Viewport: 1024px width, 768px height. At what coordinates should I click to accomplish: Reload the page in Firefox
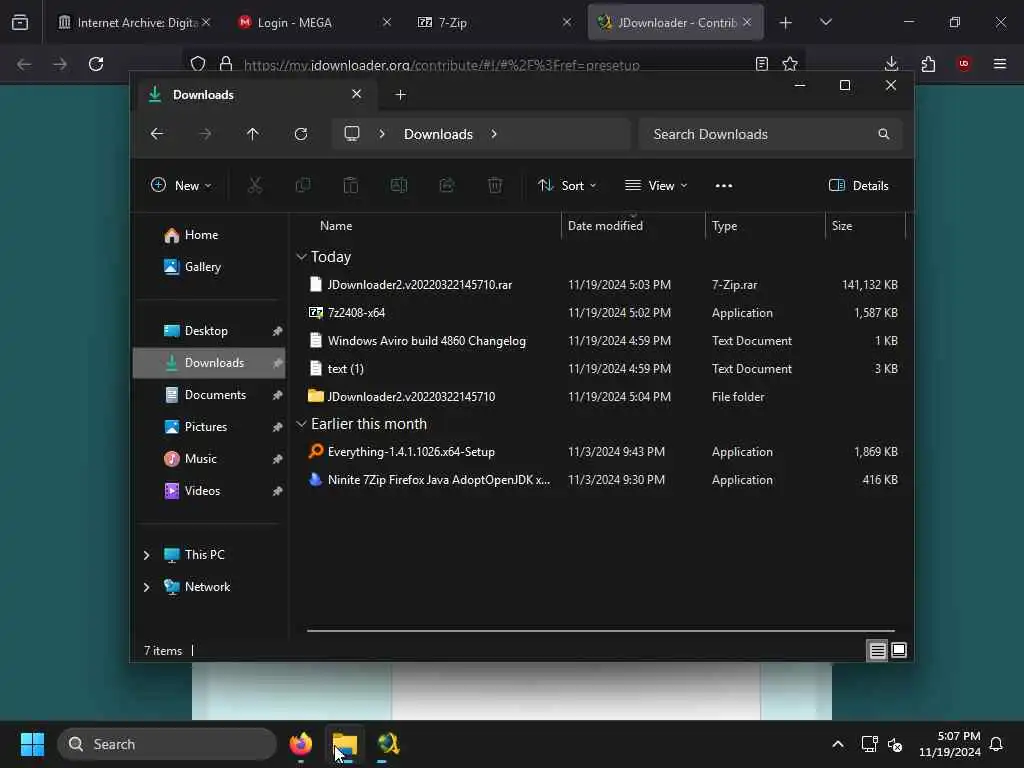96,64
